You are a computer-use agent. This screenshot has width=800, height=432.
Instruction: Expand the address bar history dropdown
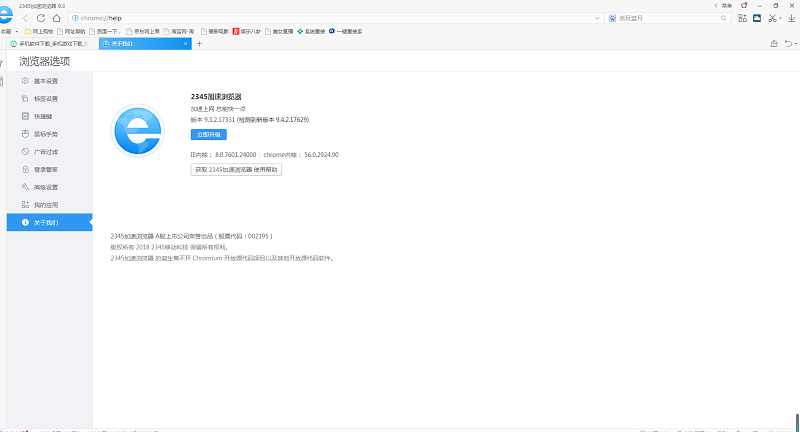click(597, 18)
